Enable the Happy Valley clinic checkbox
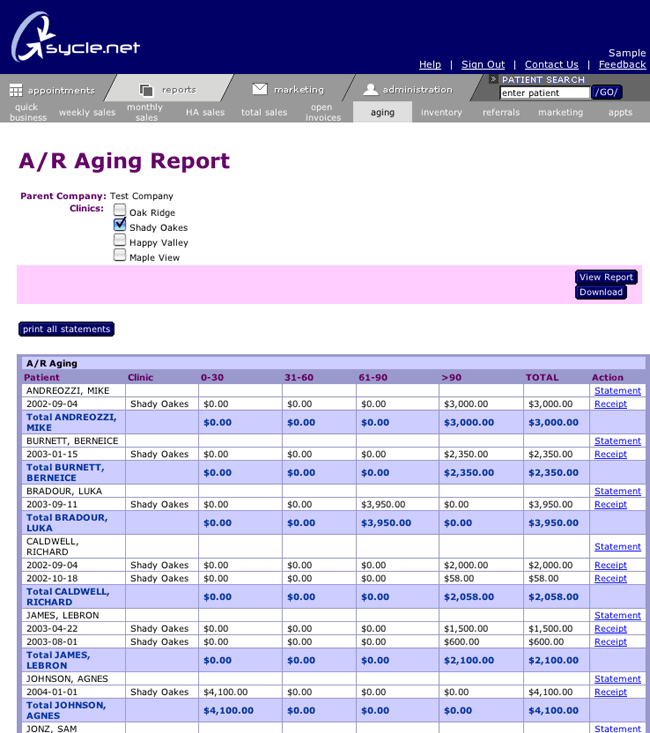This screenshot has width=650, height=733. [120, 240]
